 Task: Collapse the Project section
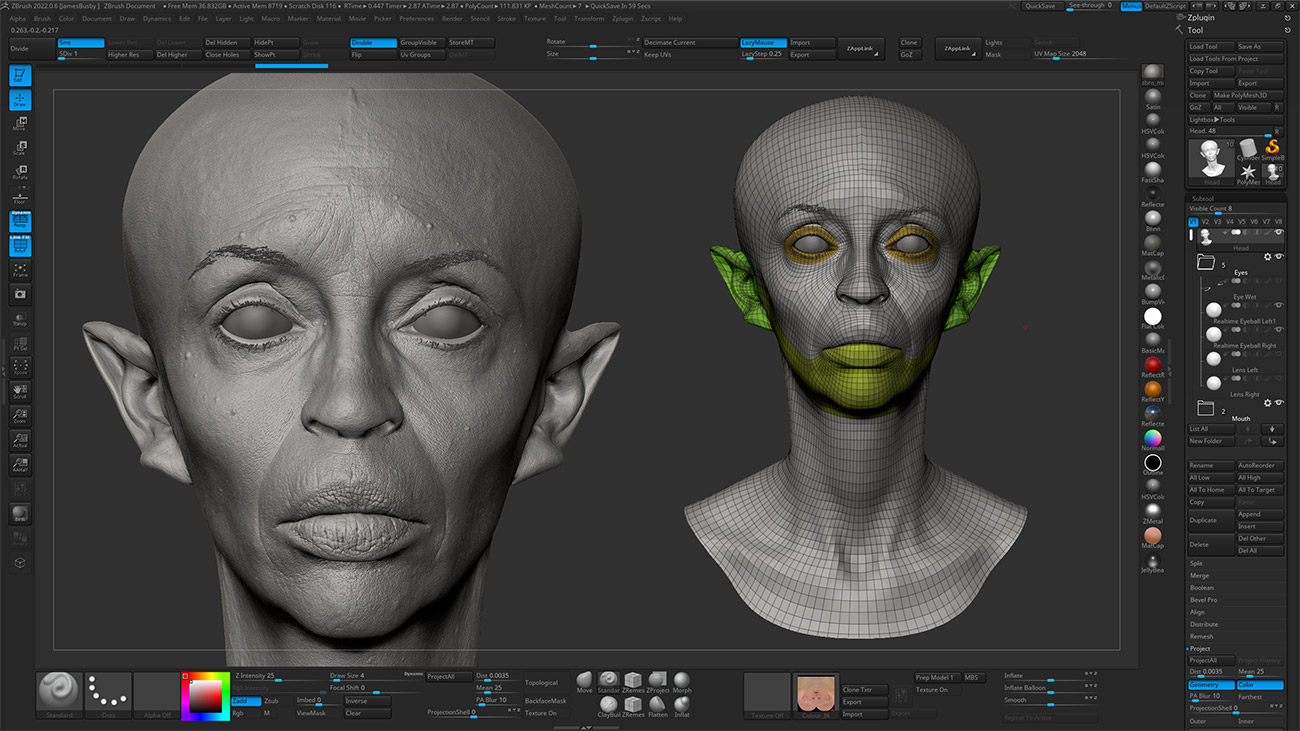point(1200,649)
